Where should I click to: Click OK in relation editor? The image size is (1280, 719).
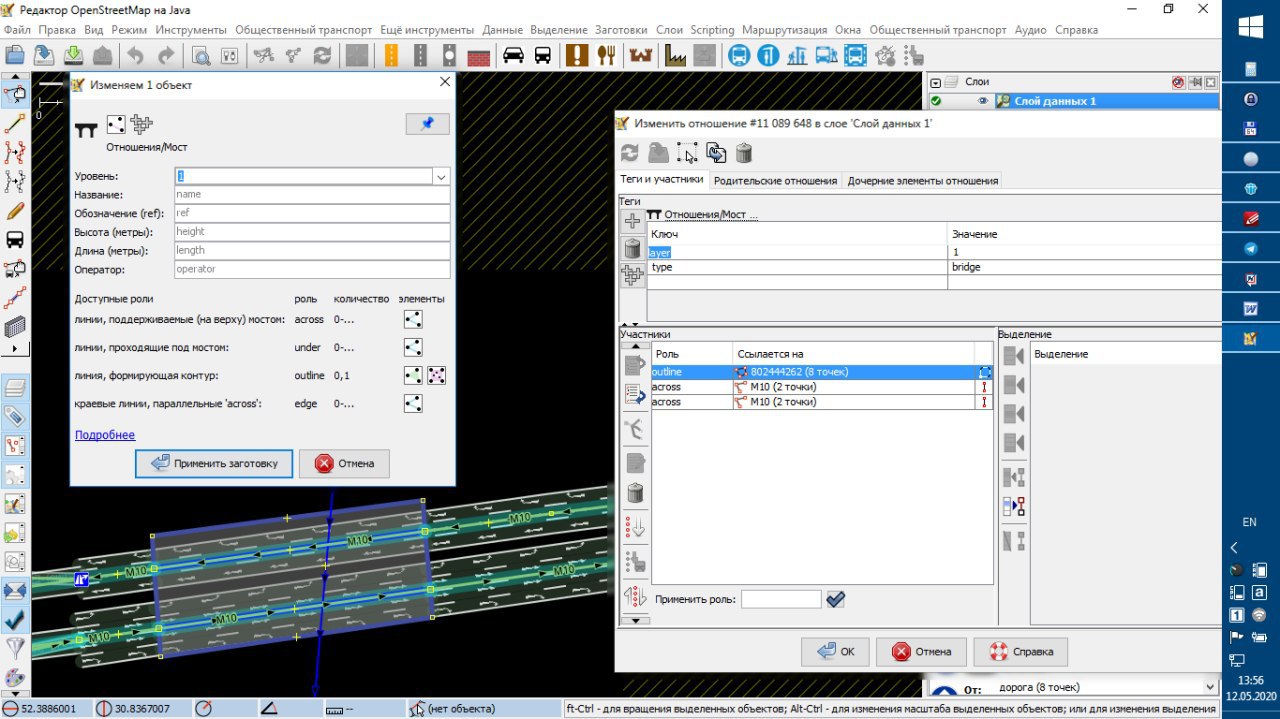pyautogui.click(x=835, y=651)
